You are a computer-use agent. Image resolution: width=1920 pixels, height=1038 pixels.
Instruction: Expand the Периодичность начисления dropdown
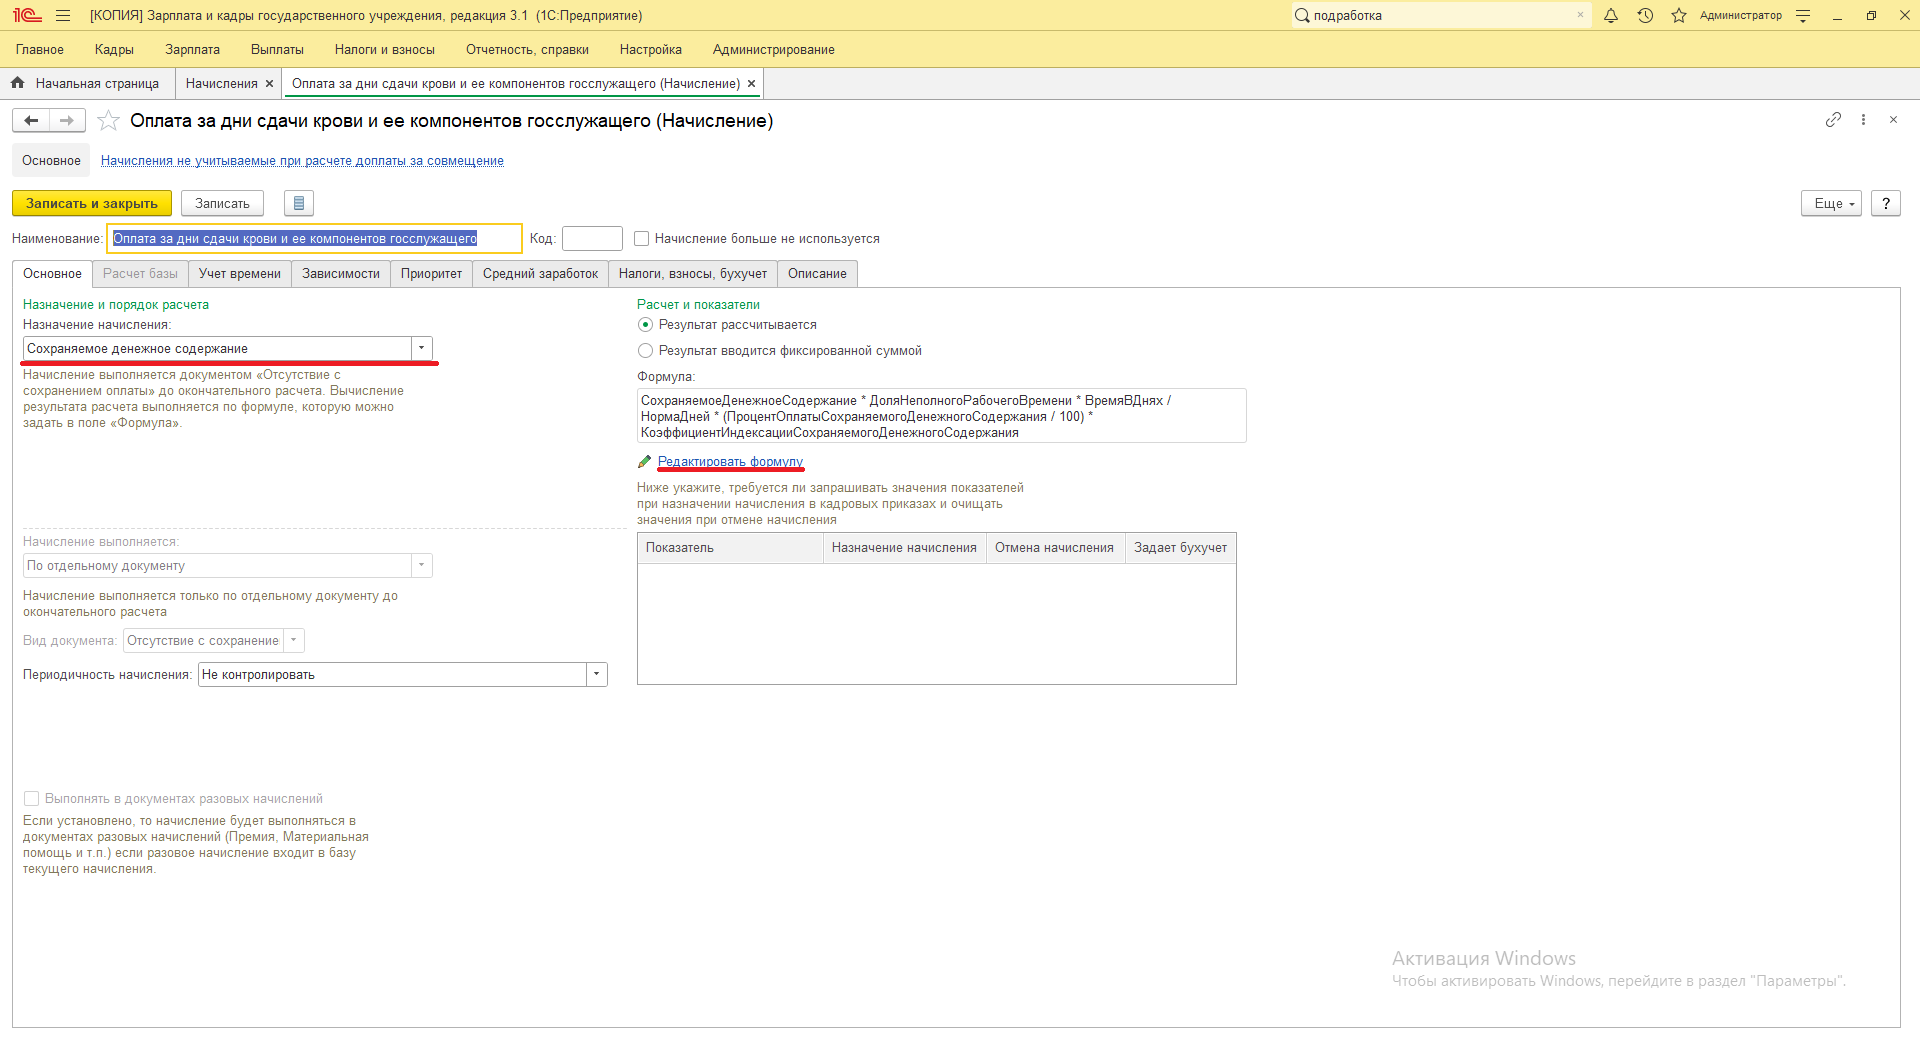(597, 675)
